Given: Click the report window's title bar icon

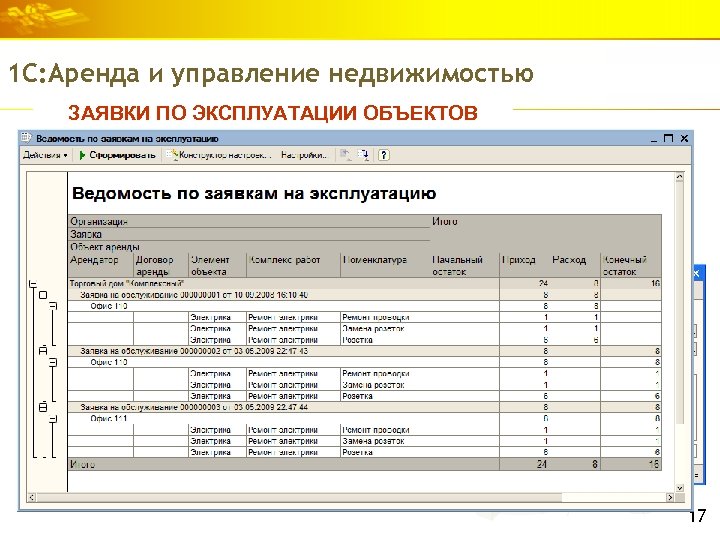Looking at the screenshot, I should (27, 138).
